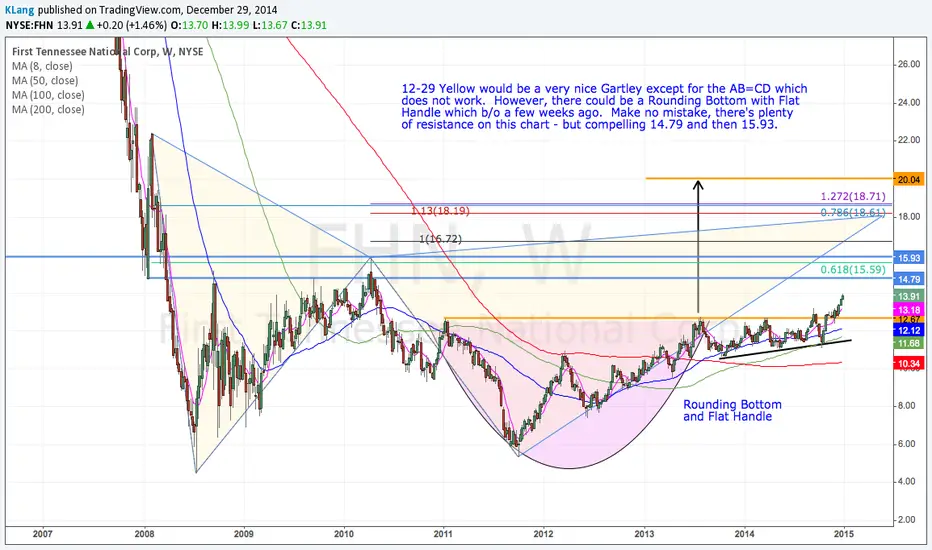This screenshot has height=550, width=932.
Task: Click the 2011 label on time axis
Action: pos(443,534)
